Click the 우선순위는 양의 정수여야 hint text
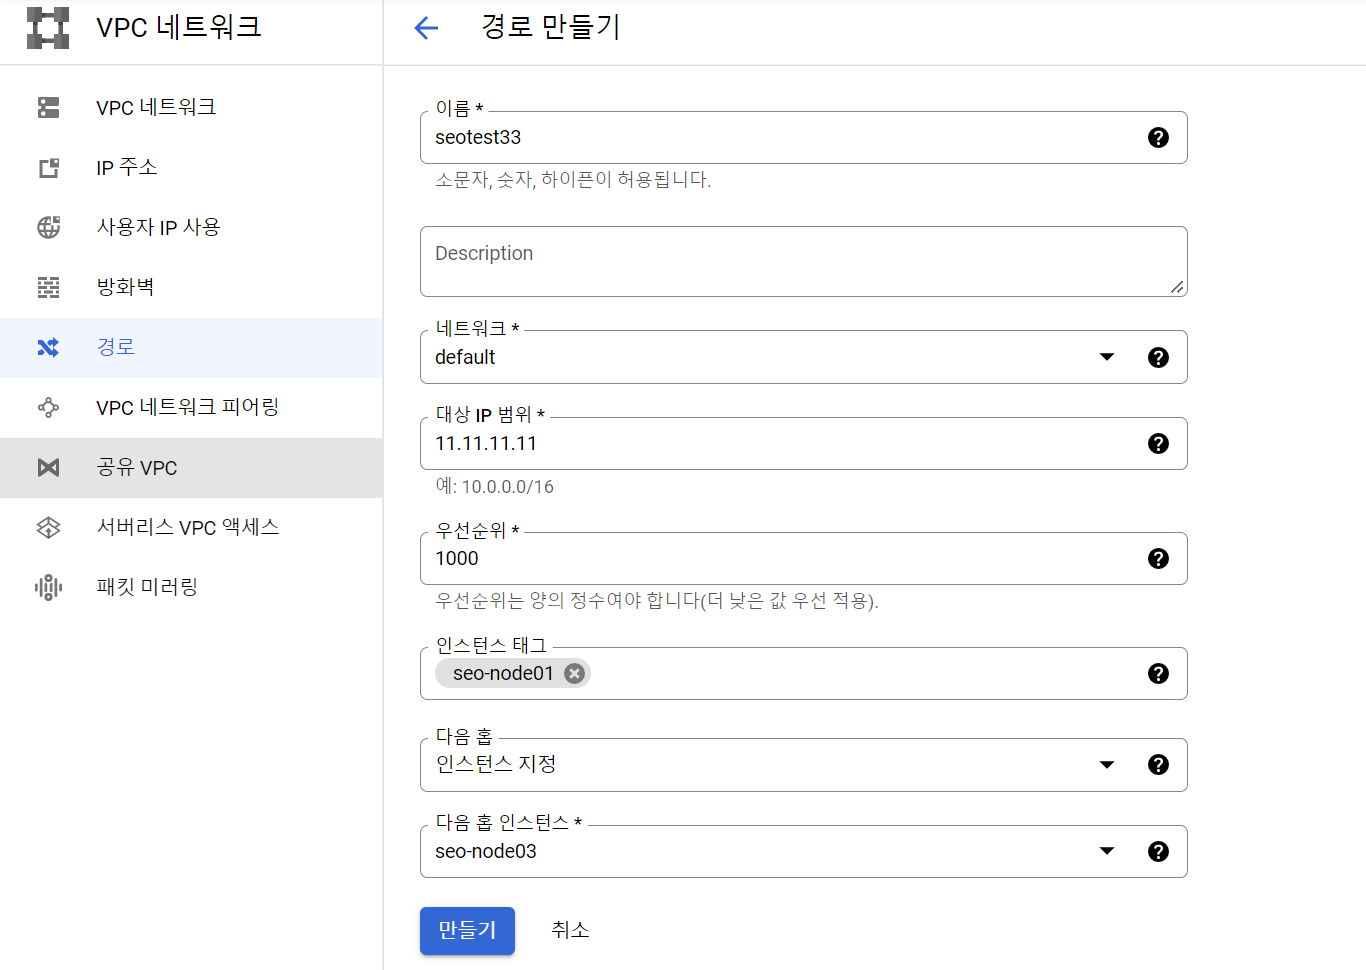The height and width of the screenshot is (970, 1366). tap(657, 601)
